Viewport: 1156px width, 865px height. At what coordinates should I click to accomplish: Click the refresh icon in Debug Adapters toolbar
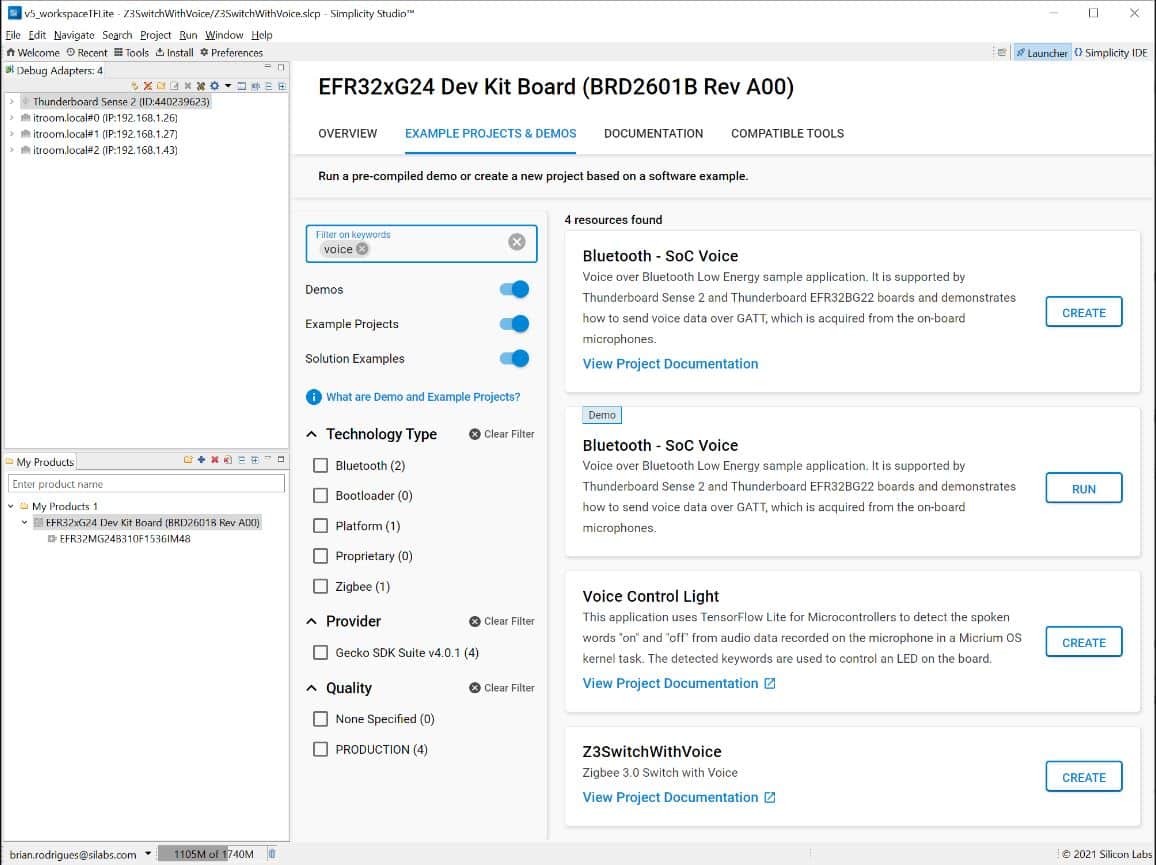(134, 86)
